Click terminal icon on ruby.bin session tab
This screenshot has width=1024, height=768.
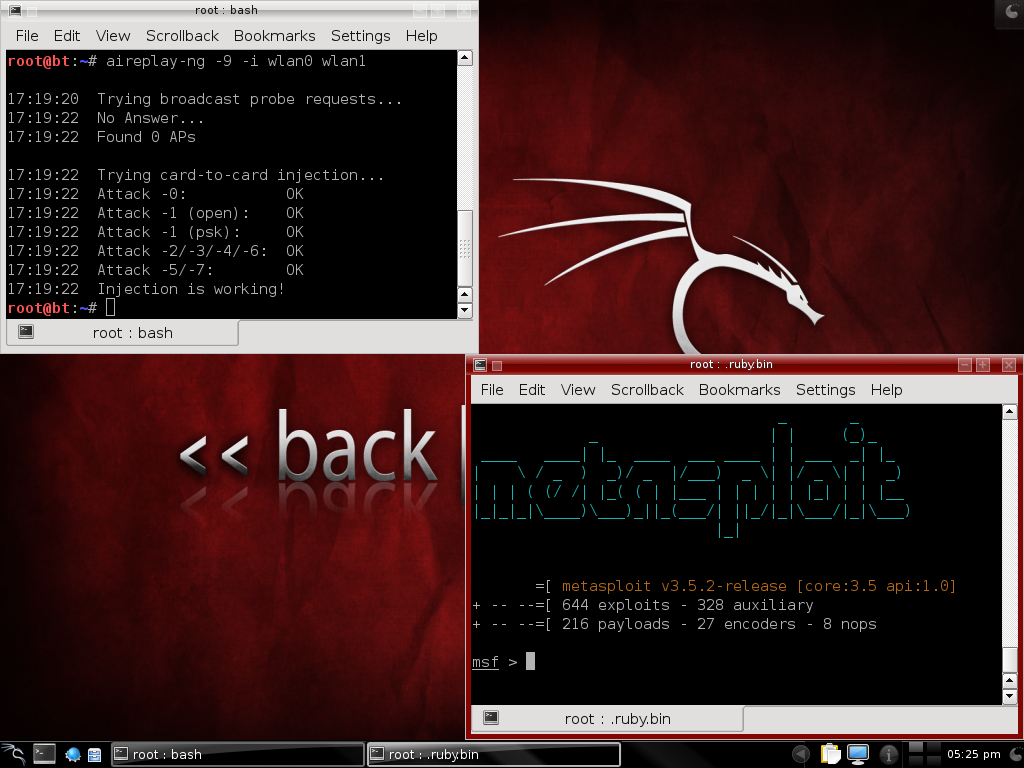[491, 718]
